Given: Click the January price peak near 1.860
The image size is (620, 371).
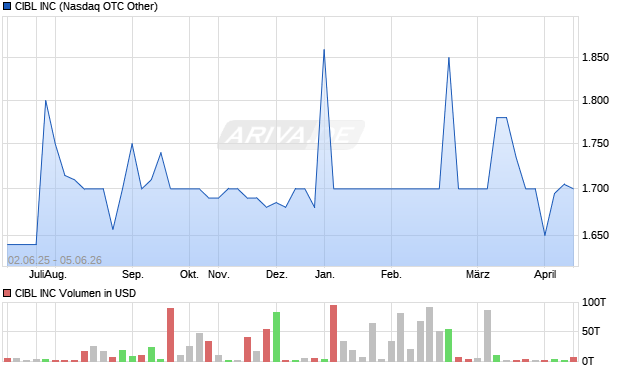Looking at the screenshot, I should pyautogui.click(x=324, y=50).
